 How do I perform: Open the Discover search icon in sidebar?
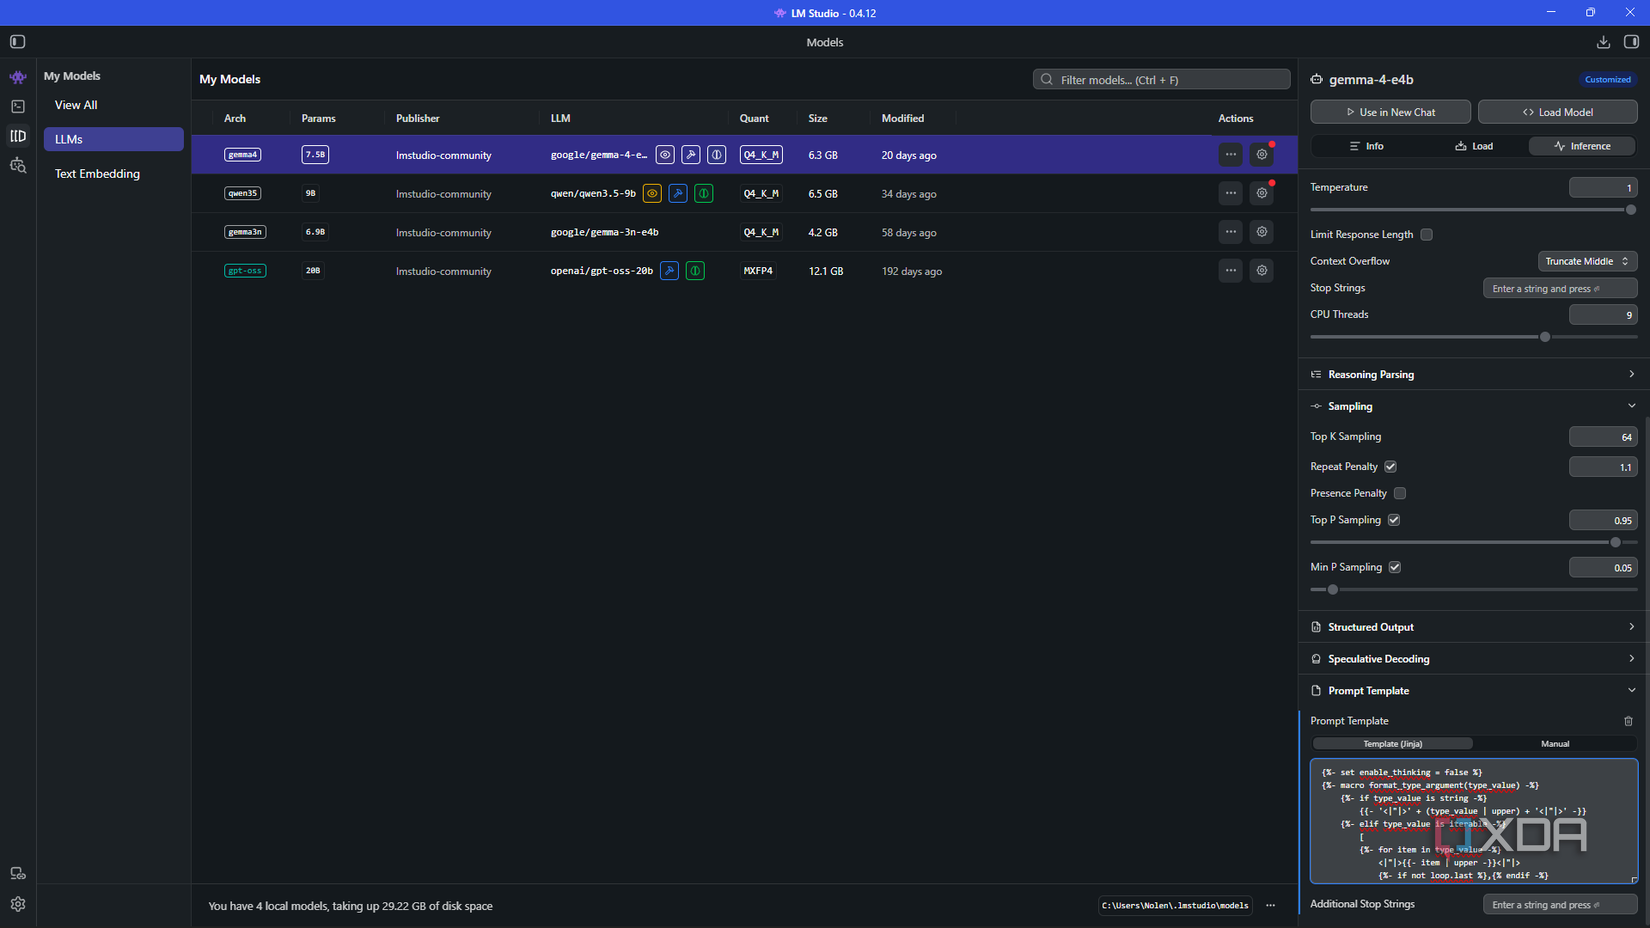click(18, 165)
